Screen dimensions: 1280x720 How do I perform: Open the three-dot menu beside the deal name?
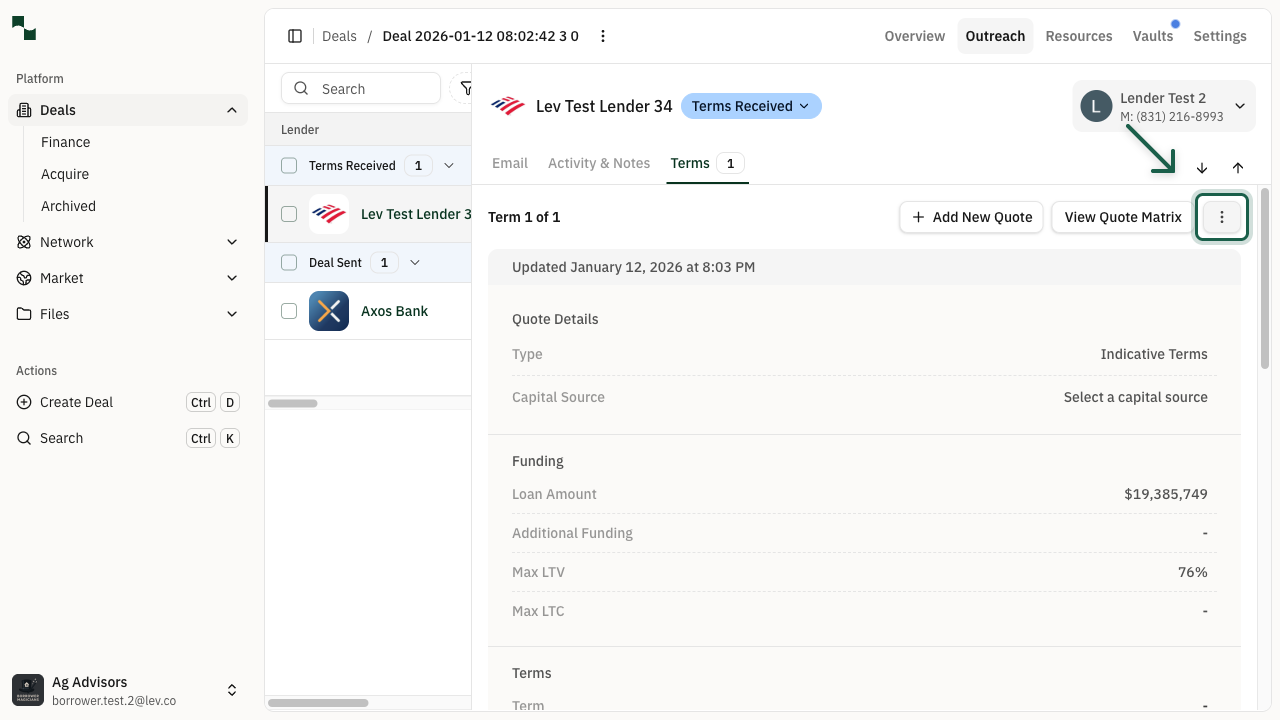[603, 36]
